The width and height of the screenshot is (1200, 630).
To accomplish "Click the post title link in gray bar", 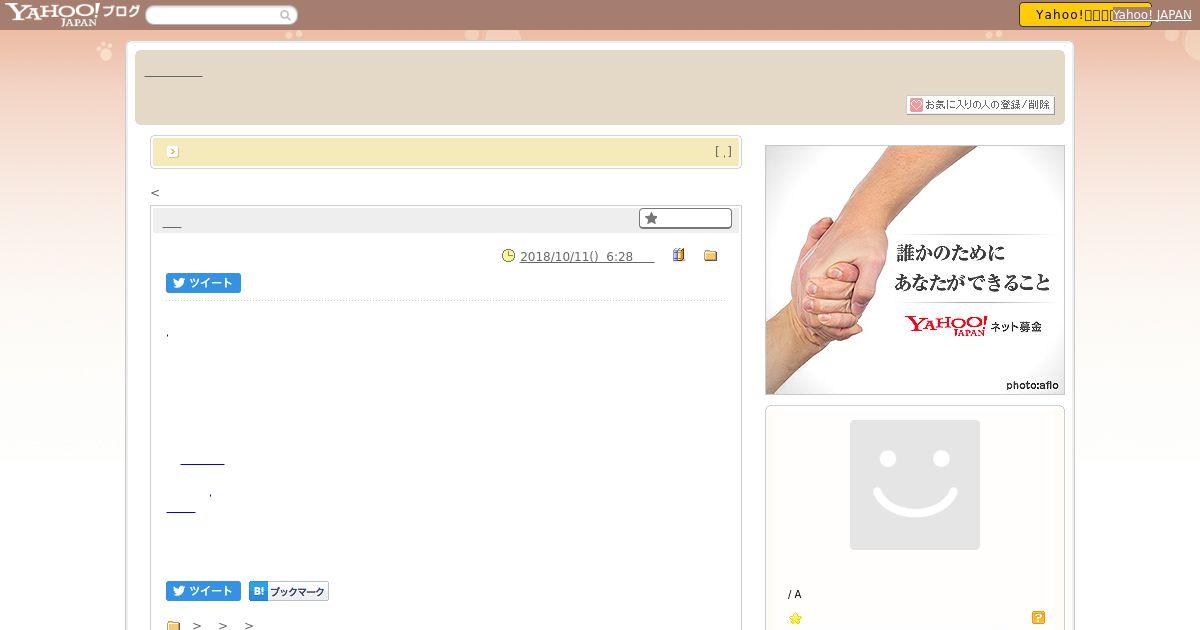I will click(172, 223).
